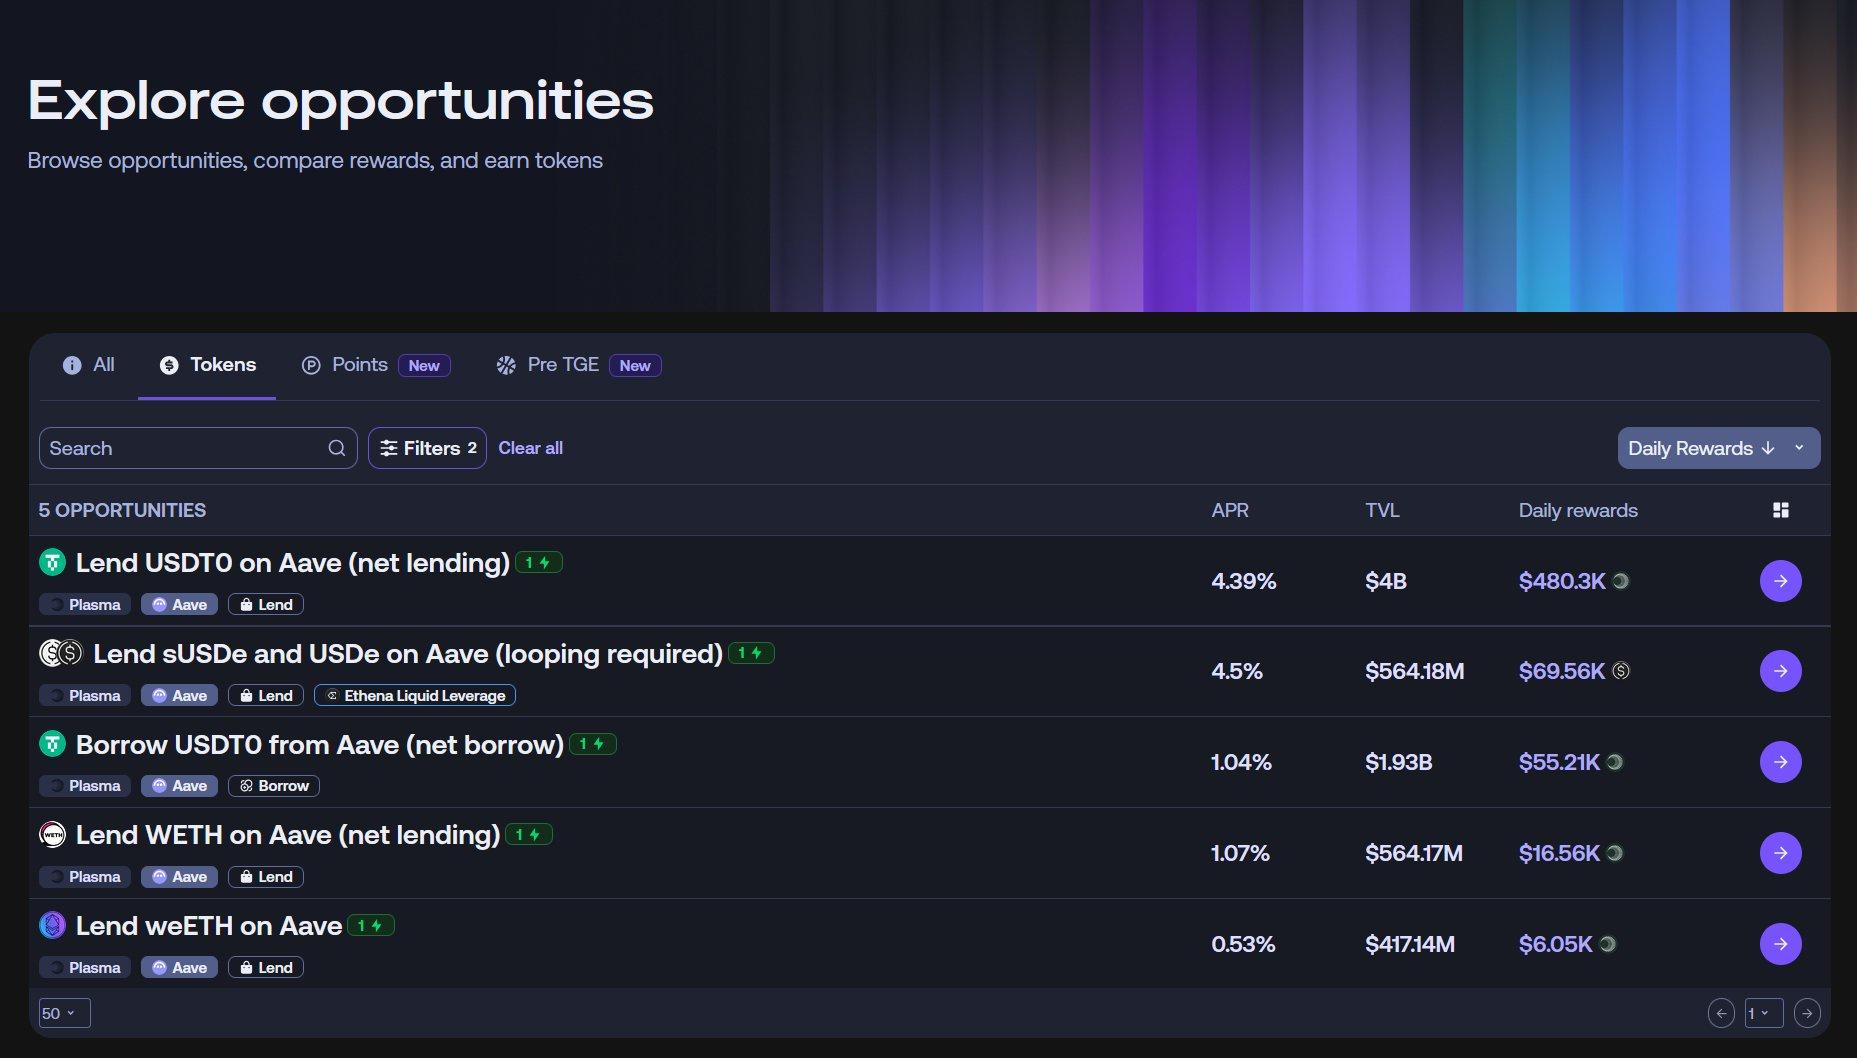The width and height of the screenshot is (1857, 1058).
Task: Click the Aave tag icon on WETH row
Action: [160, 876]
